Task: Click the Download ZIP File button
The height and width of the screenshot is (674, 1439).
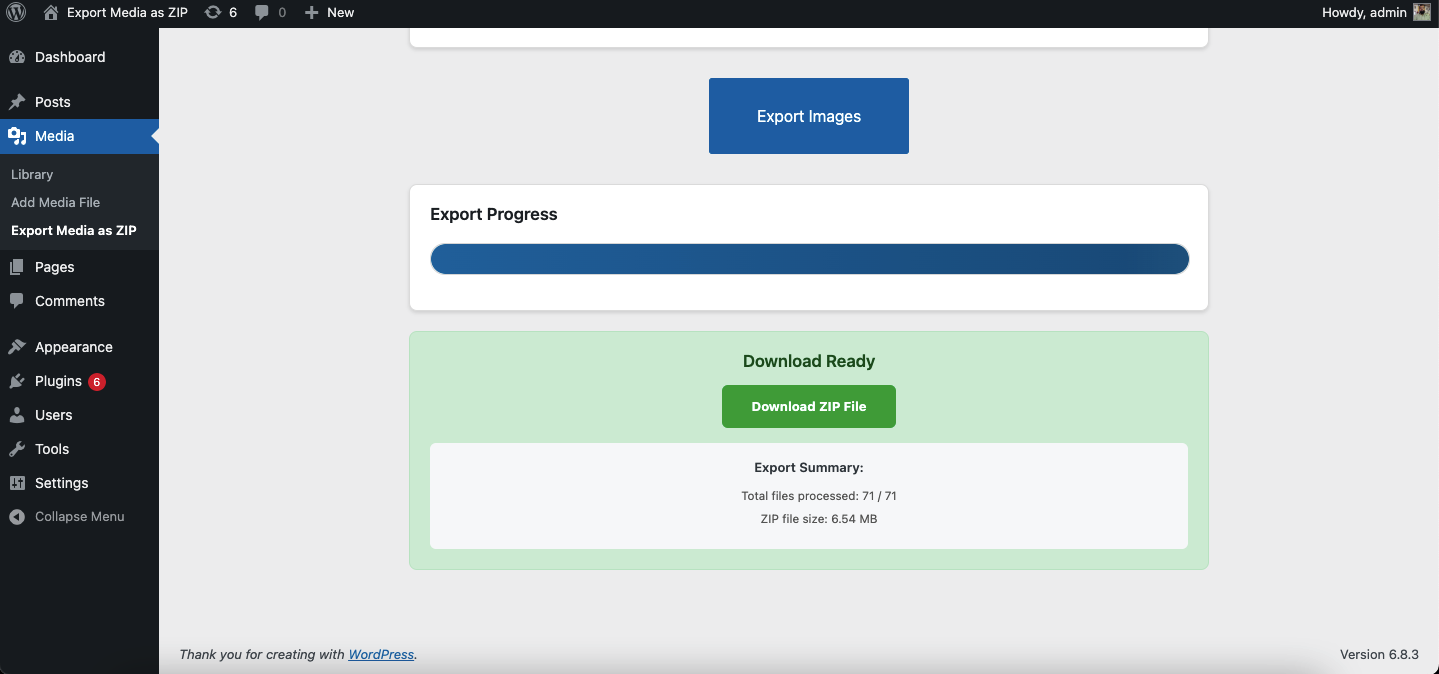Action: pos(808,406)
